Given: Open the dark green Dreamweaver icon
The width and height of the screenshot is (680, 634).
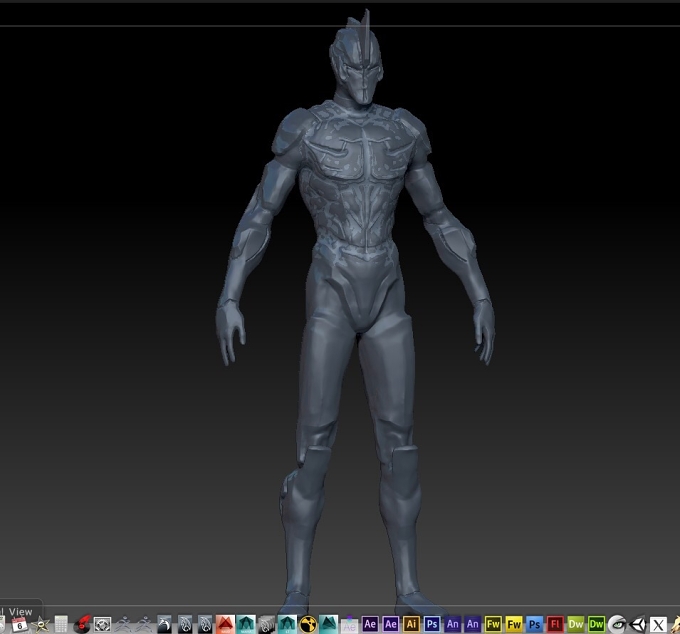Looking at the screenshot, I should 596,624.
